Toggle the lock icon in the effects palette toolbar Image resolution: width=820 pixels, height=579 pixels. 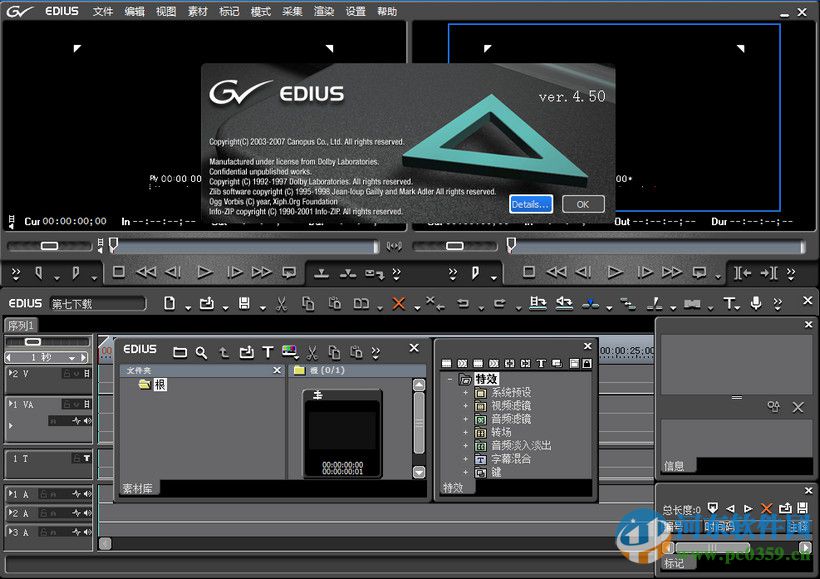(586, 363)
